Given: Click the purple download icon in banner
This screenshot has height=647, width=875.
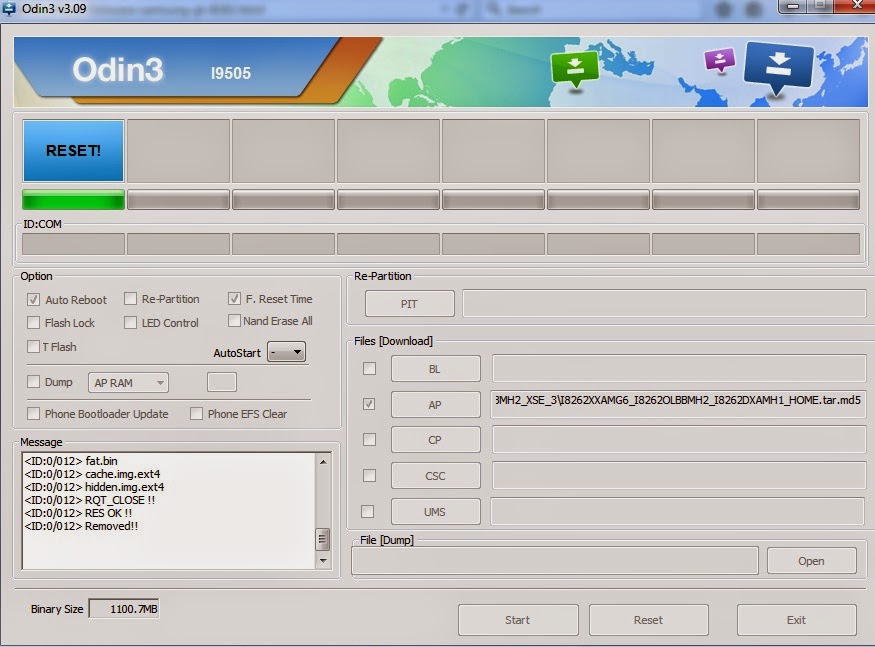Looking at the screenshot, I should 720,60.
